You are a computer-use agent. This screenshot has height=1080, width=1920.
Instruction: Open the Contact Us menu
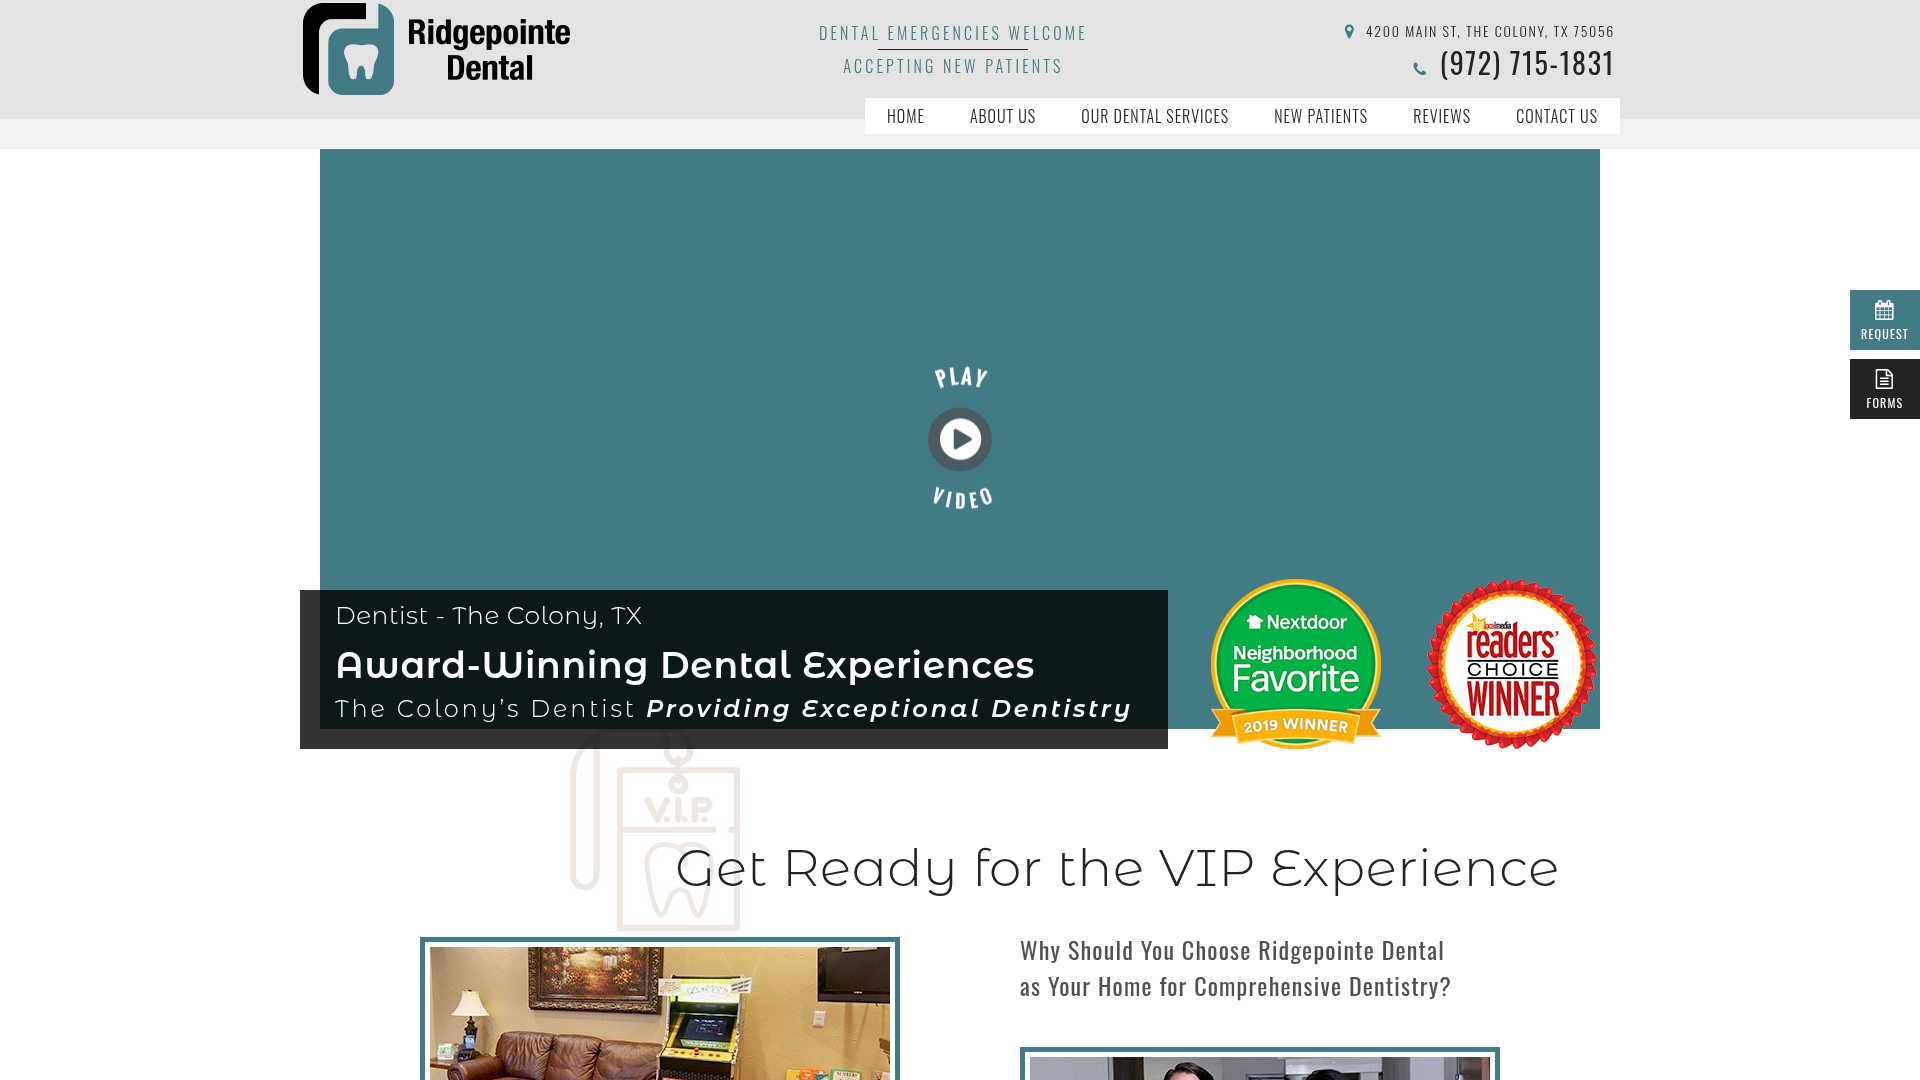(1557, 116)
